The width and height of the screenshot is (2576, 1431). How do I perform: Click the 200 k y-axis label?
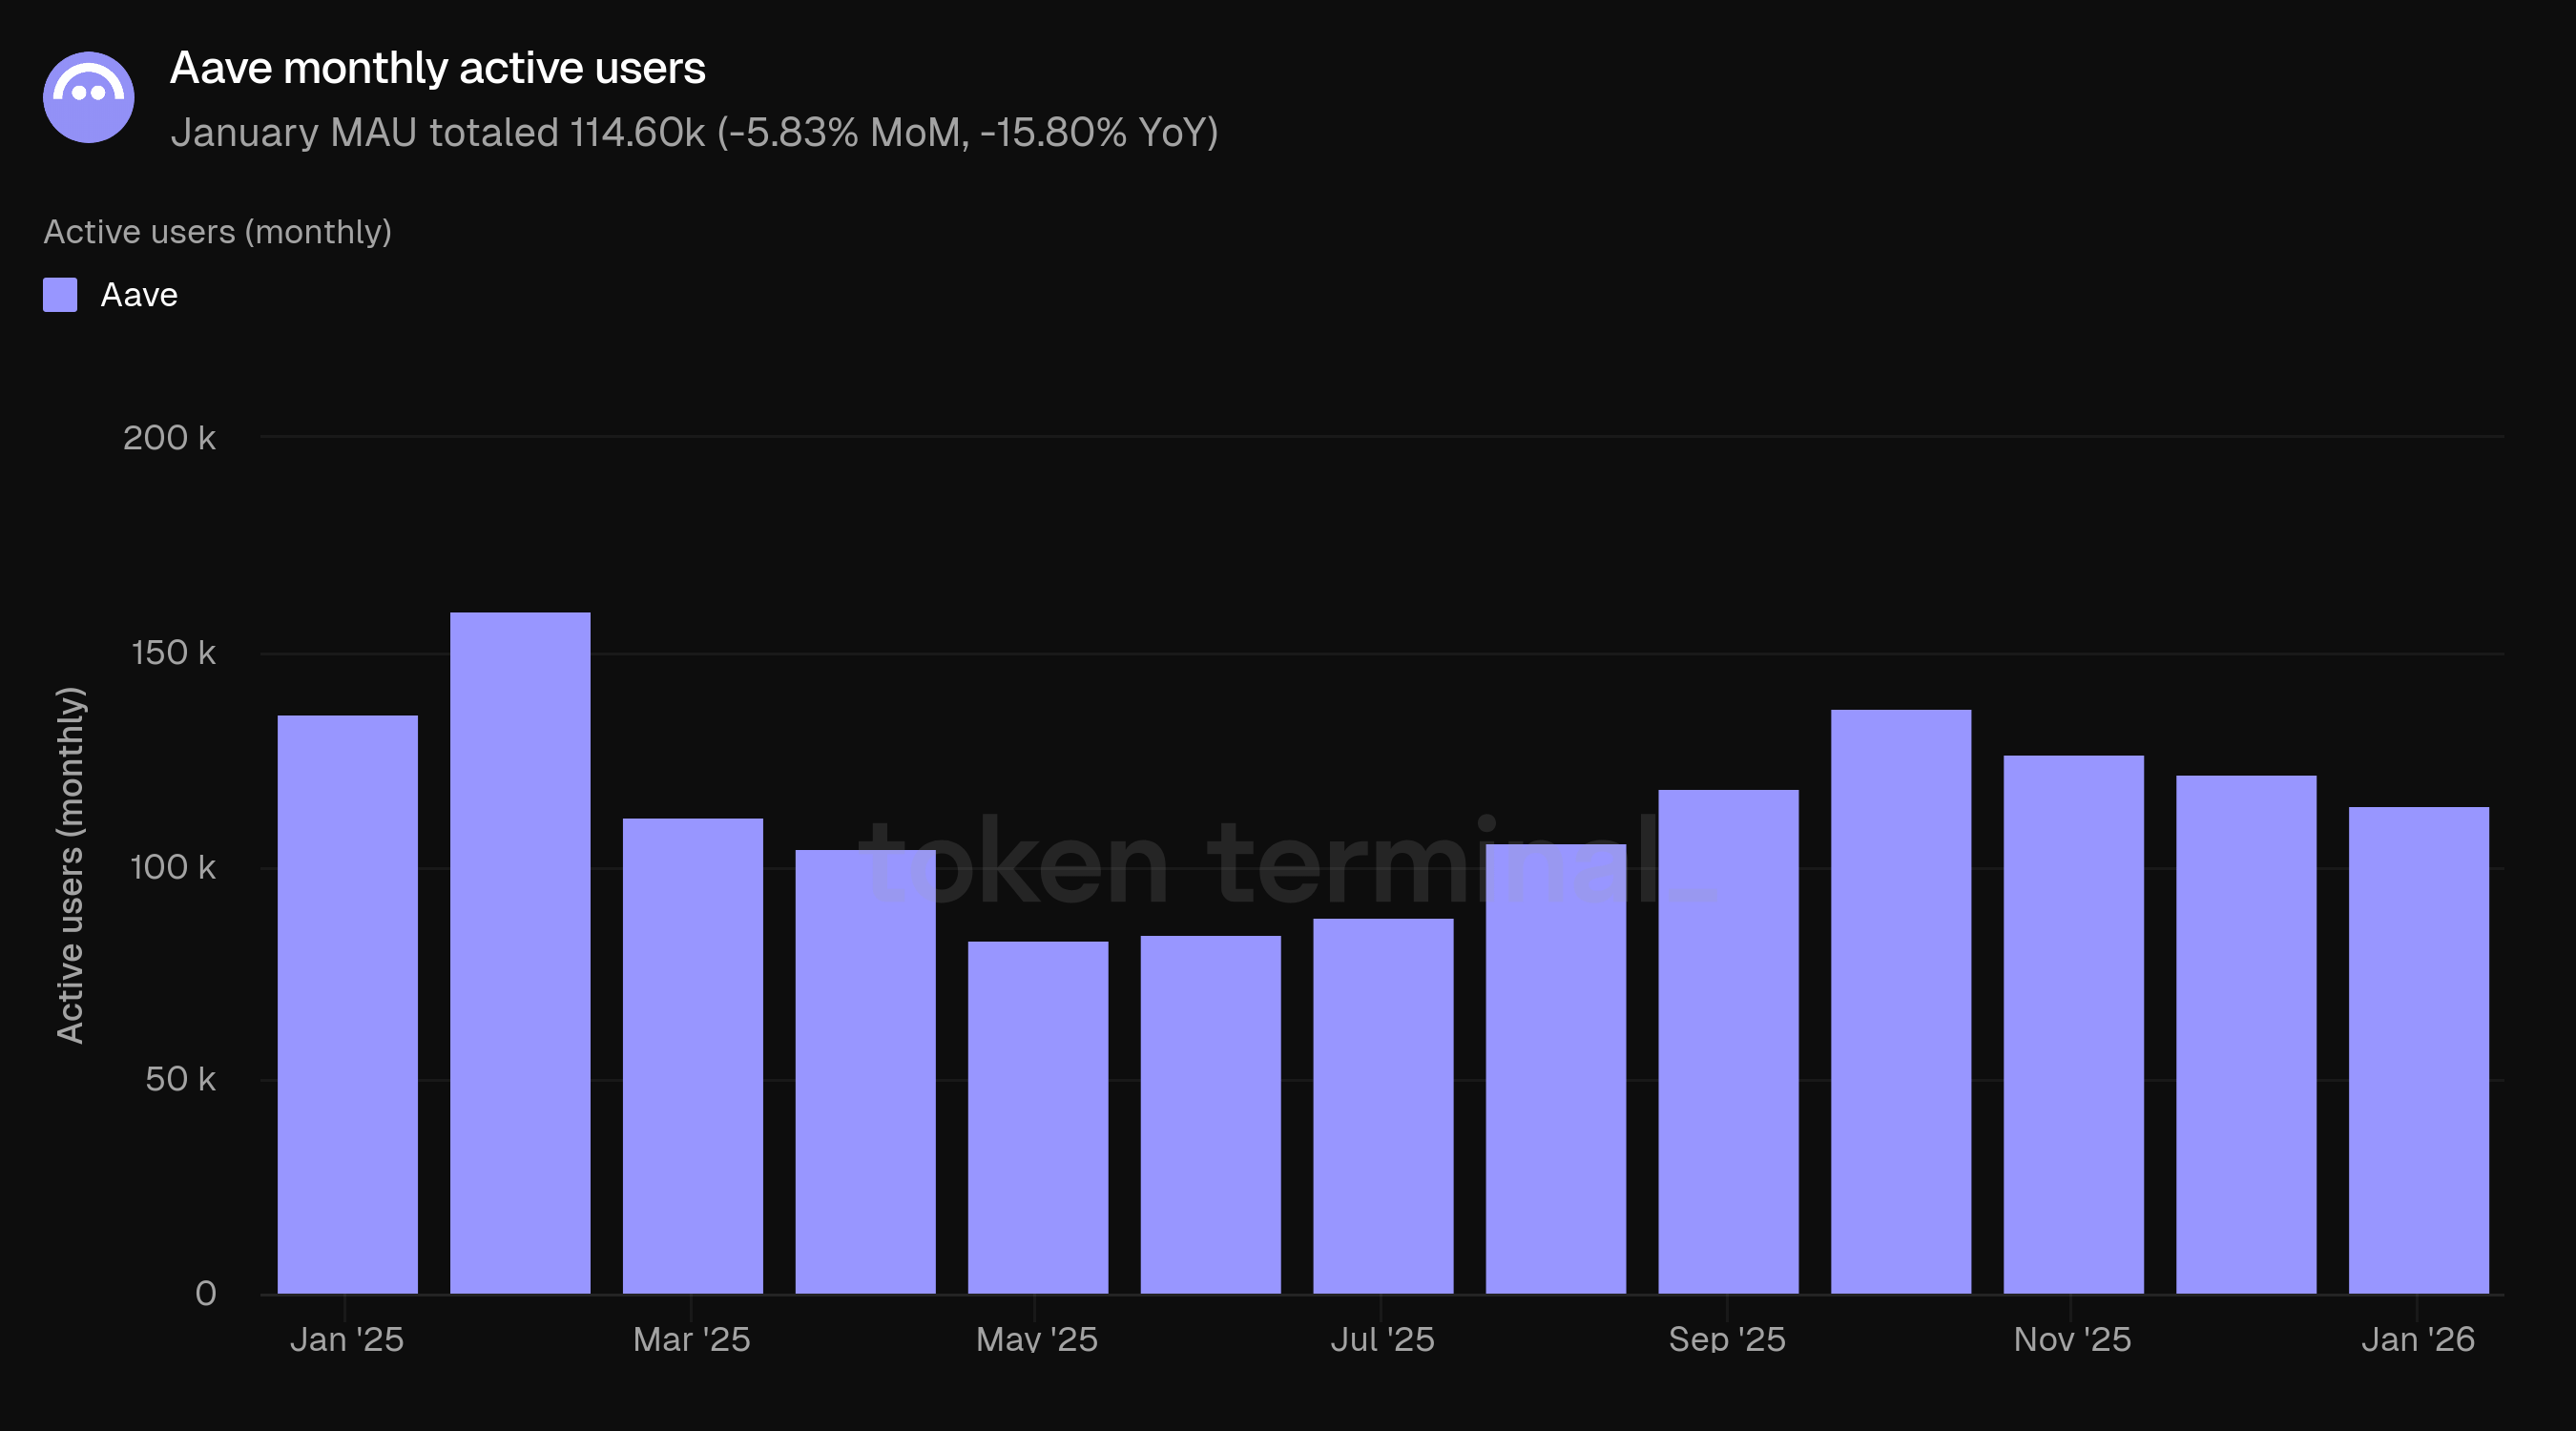tap(169, 438)
